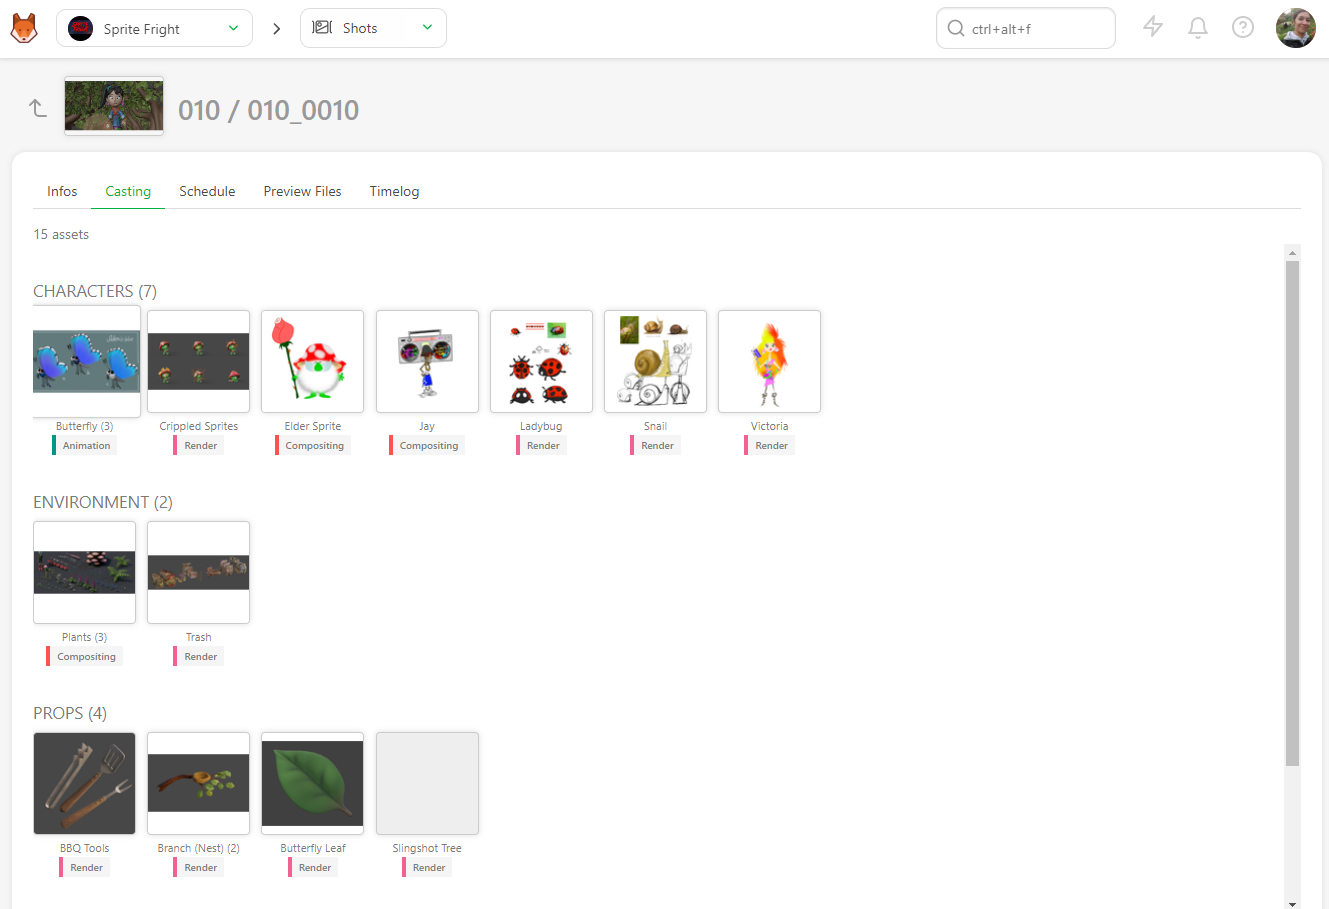
Task: Open the Timelog tab
Action: [394, 191]
